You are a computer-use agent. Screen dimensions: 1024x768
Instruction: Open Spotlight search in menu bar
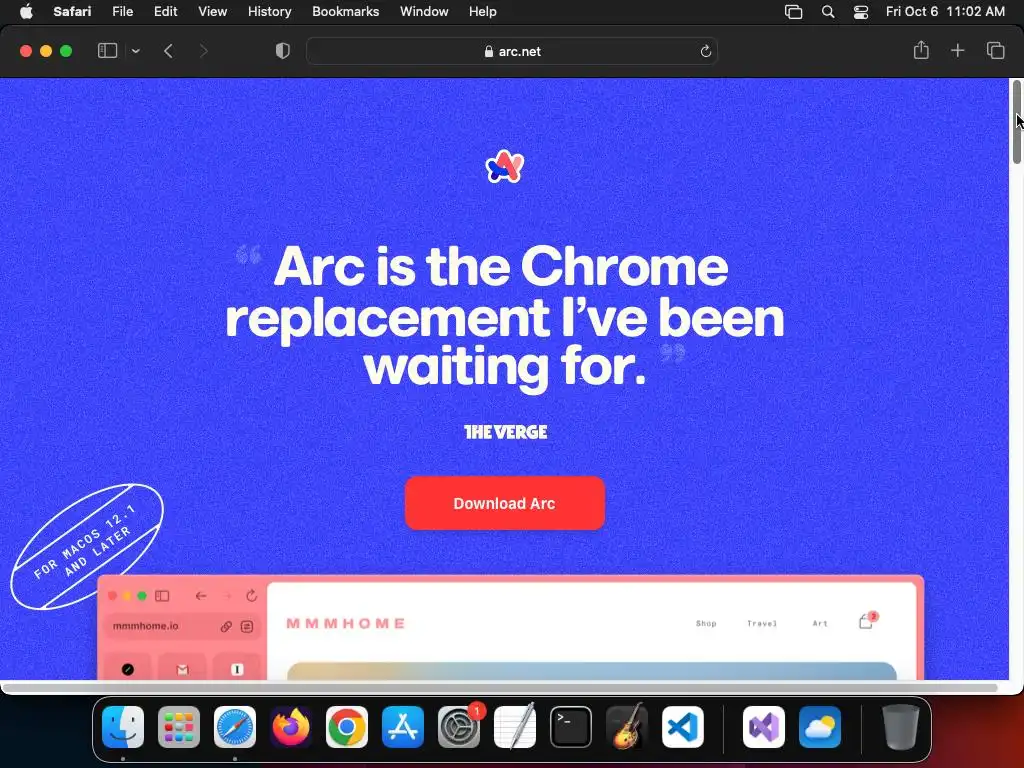[x=828, y=12]
